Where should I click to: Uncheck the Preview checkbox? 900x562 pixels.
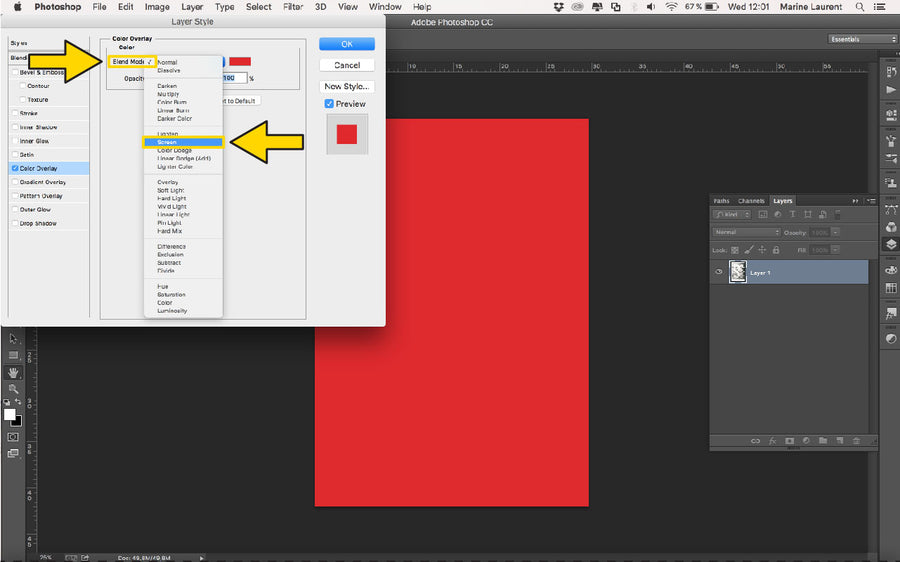click(329, 104)
